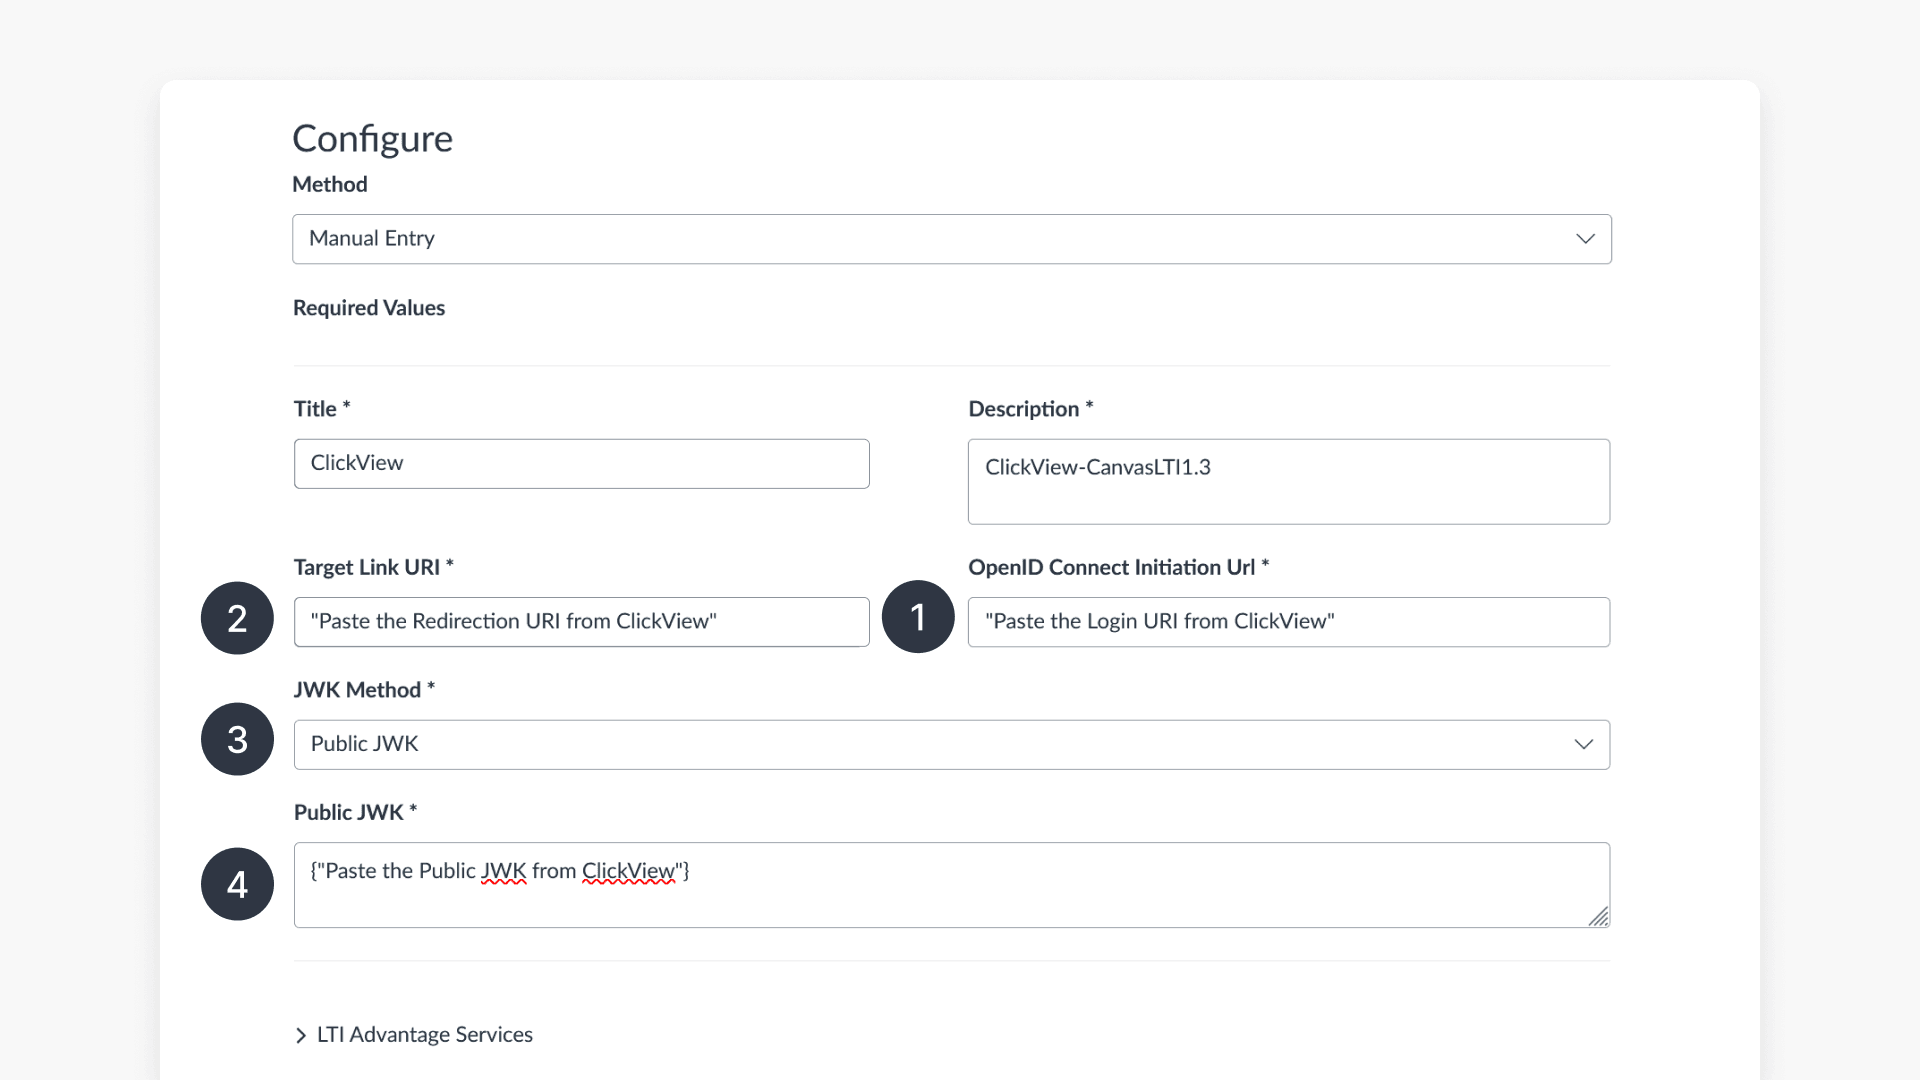
Task: Click inside the Public JWK textarea
Action: tap(951, 884)
